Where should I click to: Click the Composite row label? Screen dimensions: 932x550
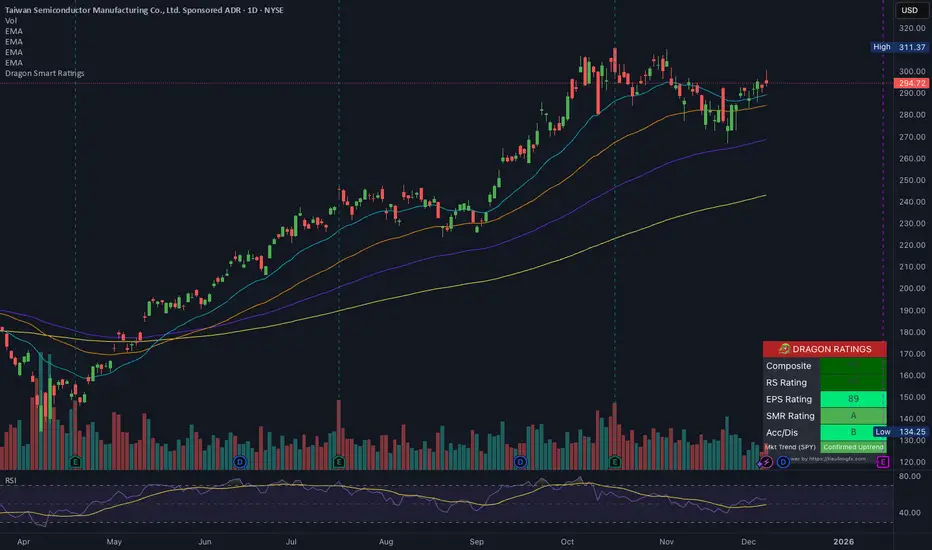click(788, 366)
